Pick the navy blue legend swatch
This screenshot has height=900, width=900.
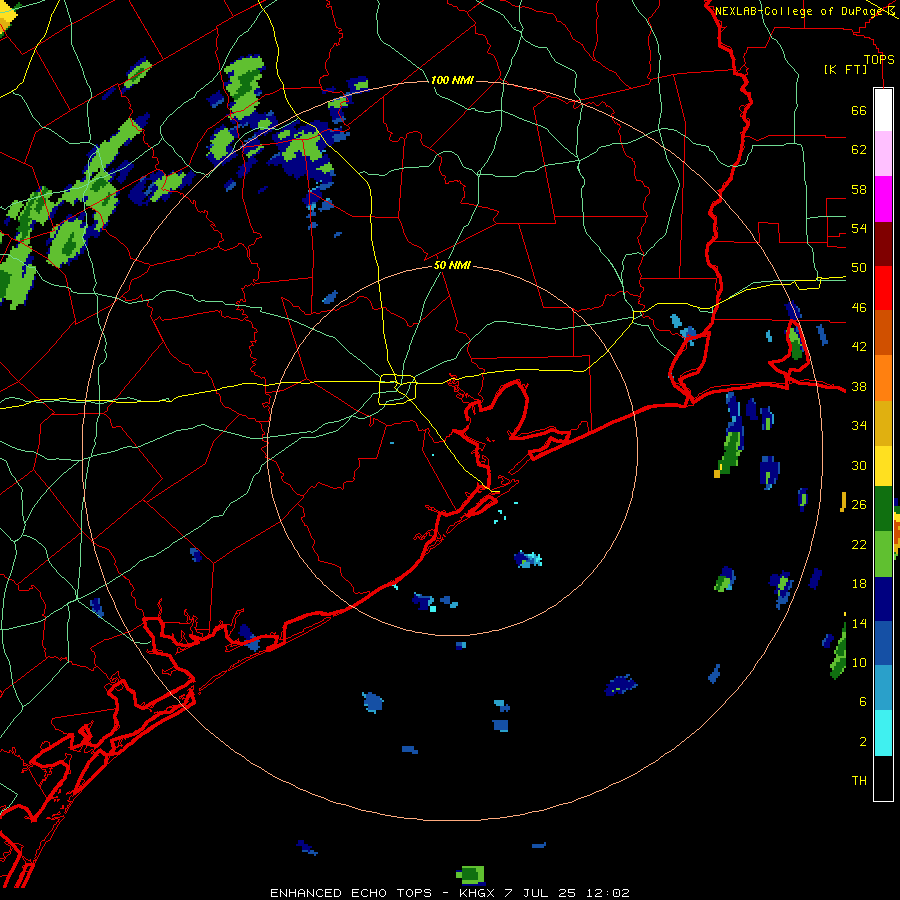pyautogui.click(x=883, y=599)
